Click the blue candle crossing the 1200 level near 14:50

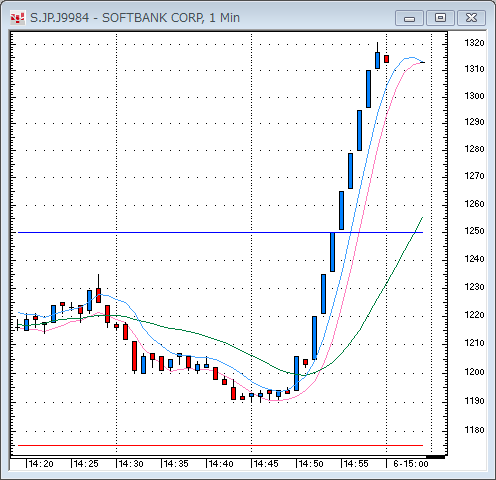[x=296, y=373]
